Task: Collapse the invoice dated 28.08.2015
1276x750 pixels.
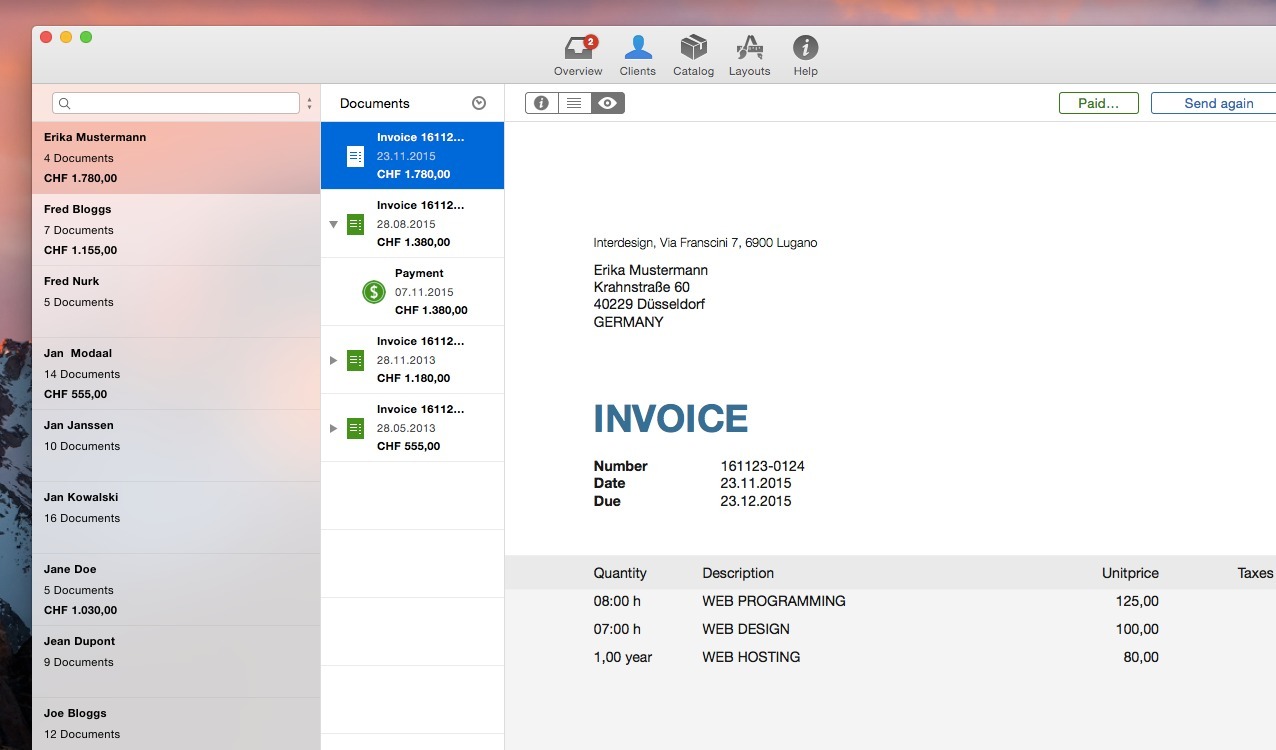Action: 334,224
